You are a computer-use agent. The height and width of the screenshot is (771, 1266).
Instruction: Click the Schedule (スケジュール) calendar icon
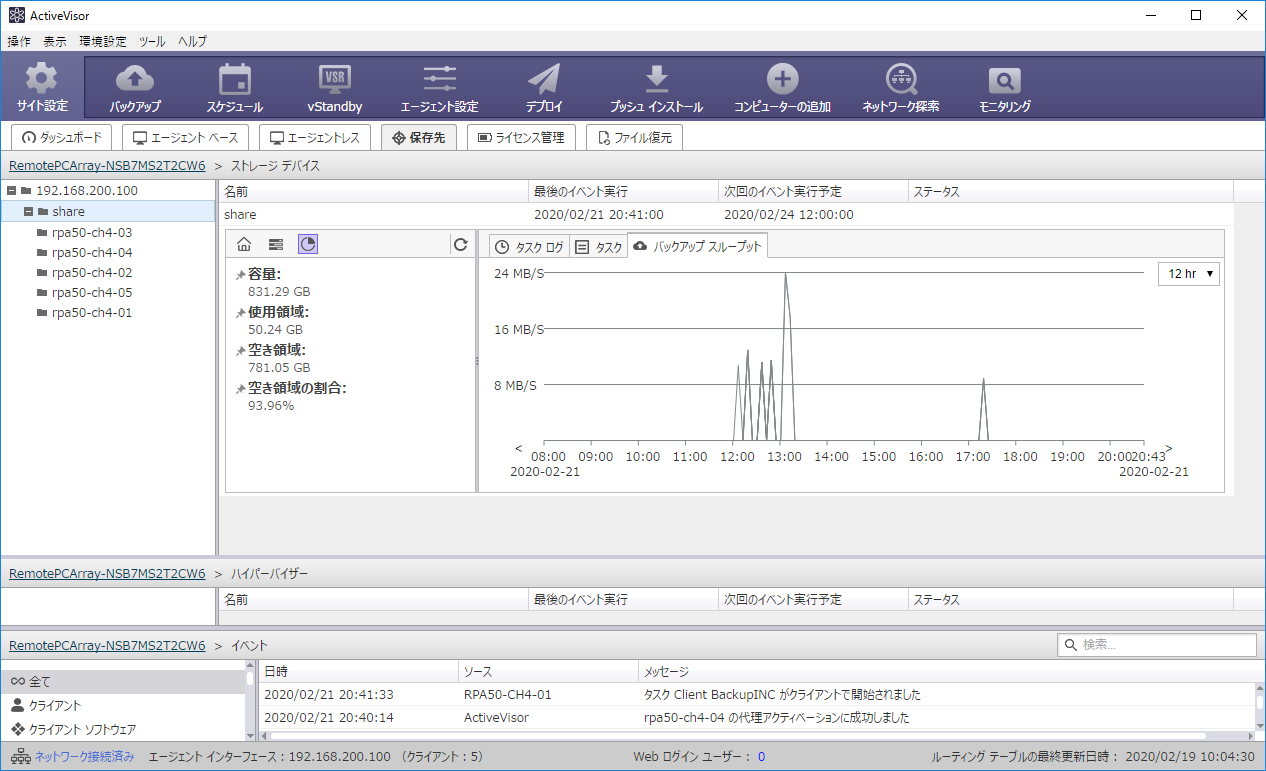pos(235,81)
